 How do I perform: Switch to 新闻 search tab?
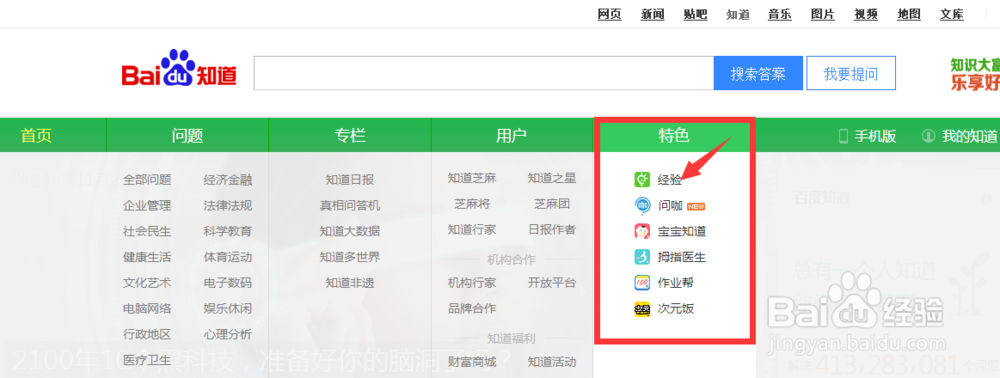(652, 15)
